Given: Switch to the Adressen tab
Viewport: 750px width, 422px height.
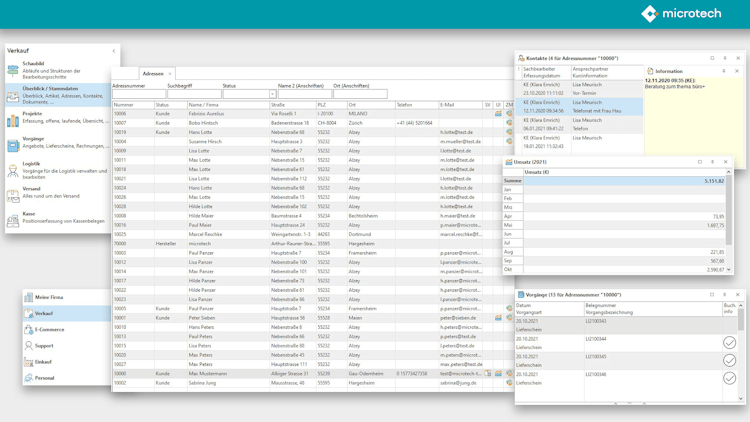Looking at the screenshot, I should [153, 74].
